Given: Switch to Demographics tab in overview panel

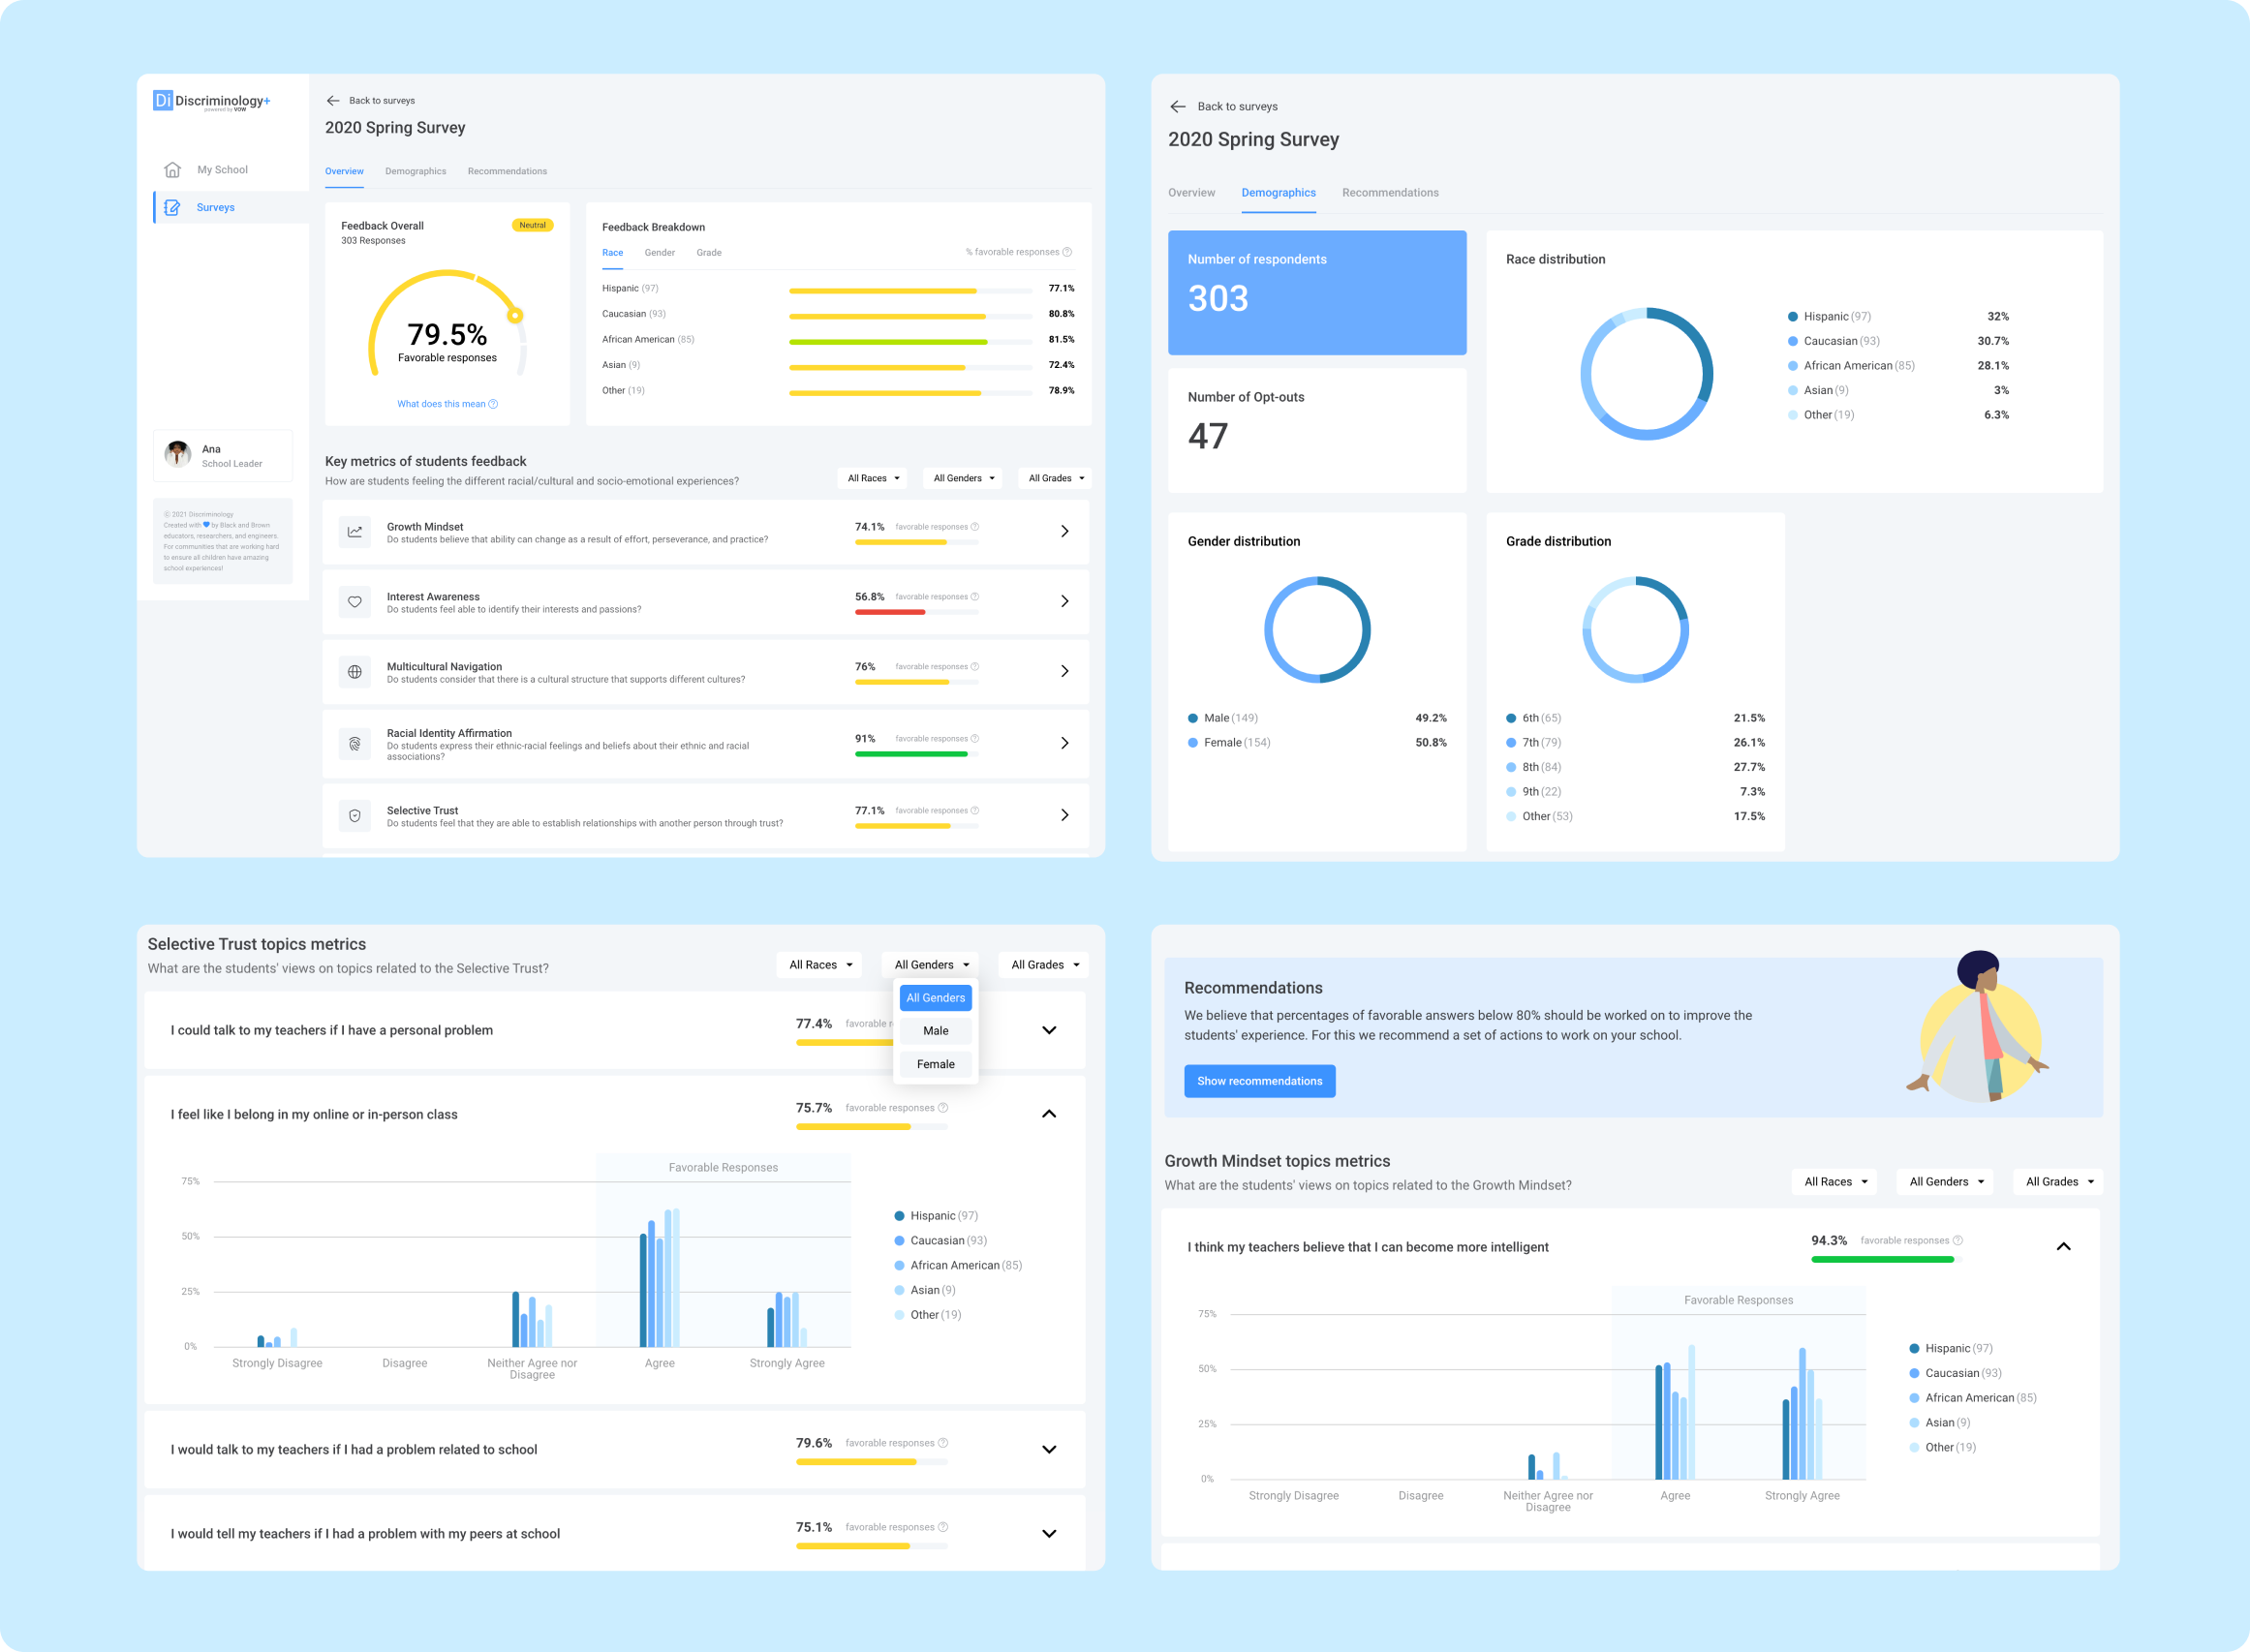Looking at the screenshot, I should point(415,171).
